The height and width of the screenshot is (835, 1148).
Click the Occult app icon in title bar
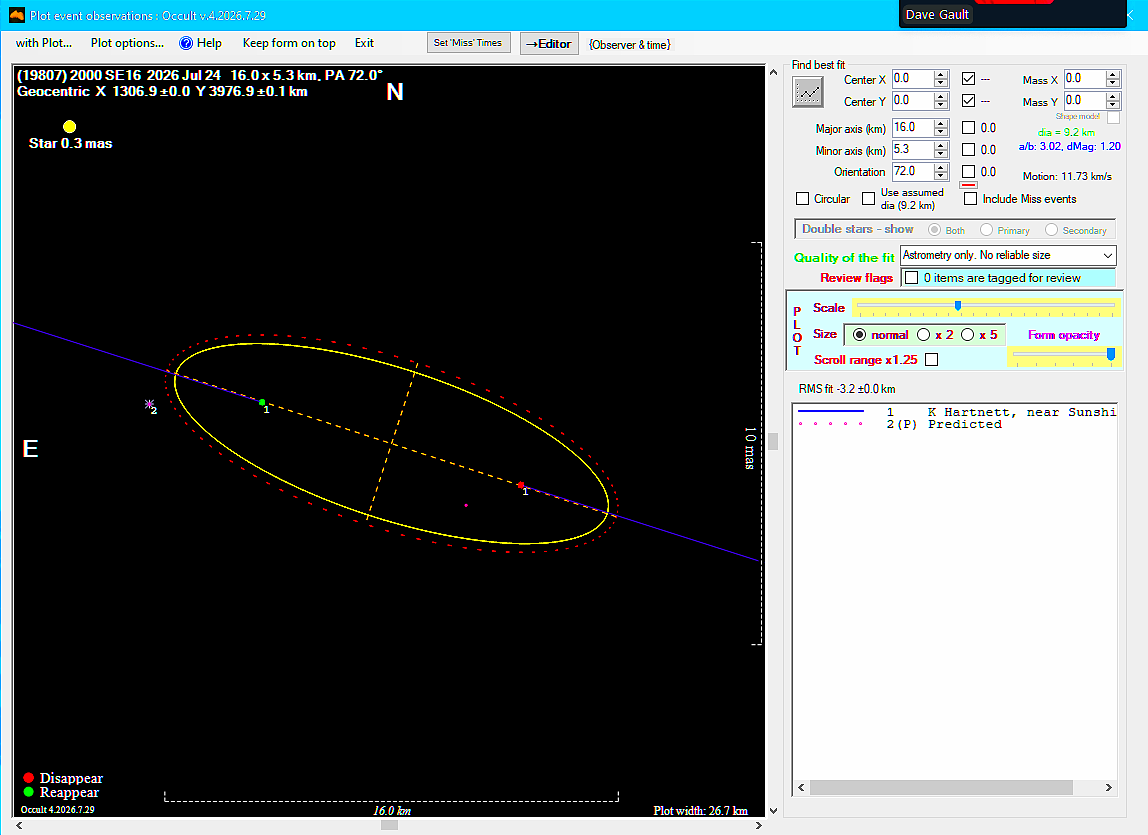coord(16,15)
